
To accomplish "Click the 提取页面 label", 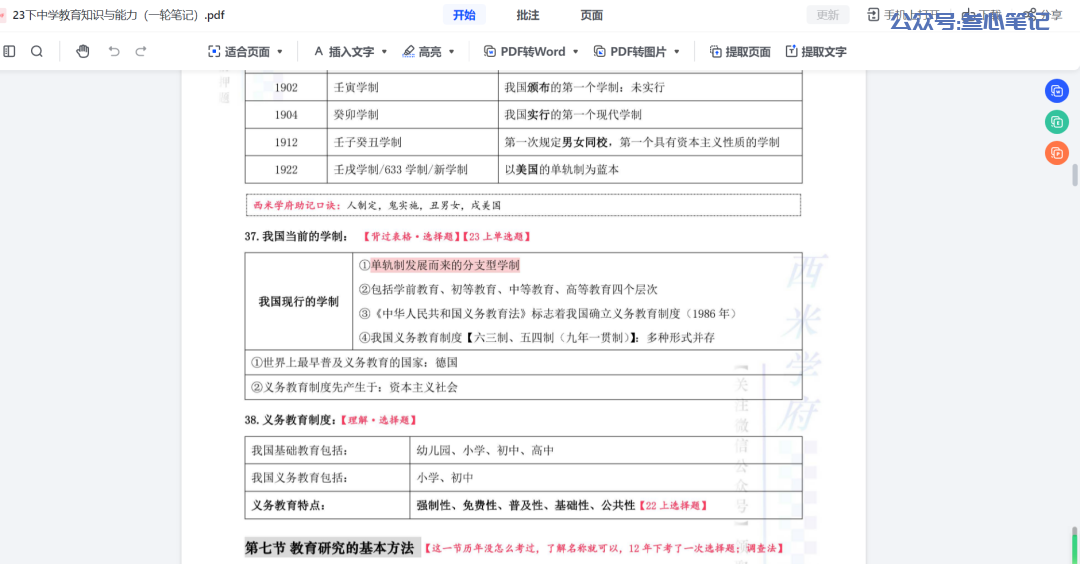I will [x=748, y=52].
